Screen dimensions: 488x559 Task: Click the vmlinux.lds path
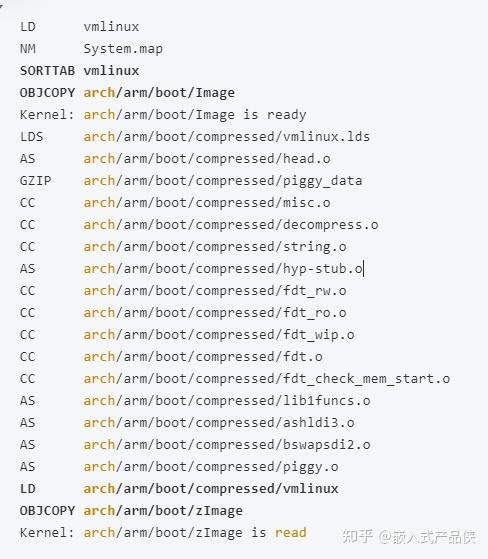[227, 137]
